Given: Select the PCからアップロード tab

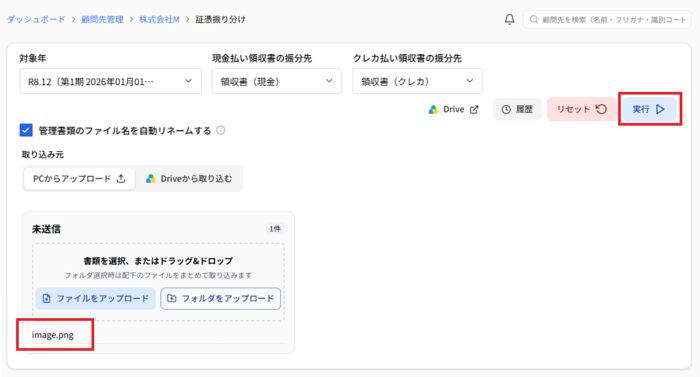Looking at the screenshot, I should tap(79, 179).
